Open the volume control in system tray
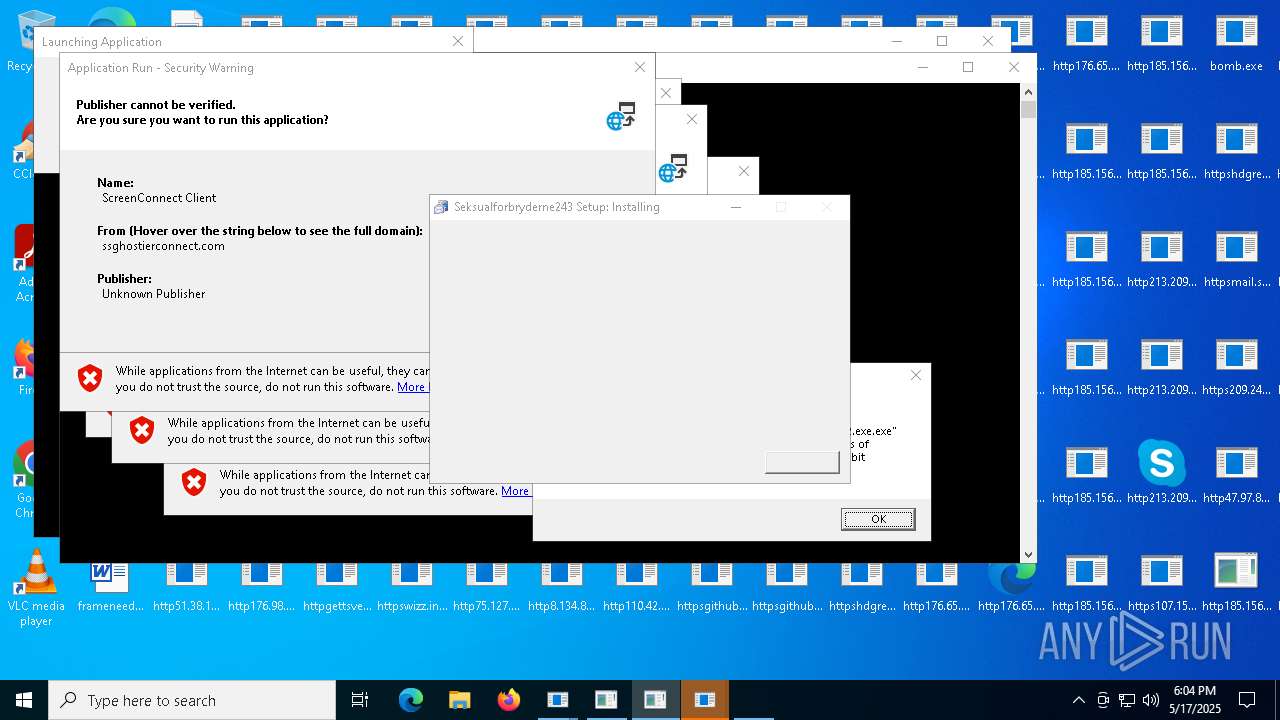The height and width of the screenshot is (720, 1280). pos(1151,700)
